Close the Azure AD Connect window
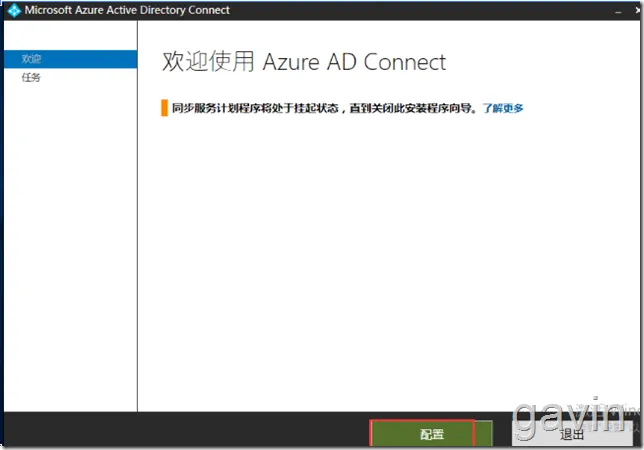Viewport: 644px width, 450px height. pos(637,11)
